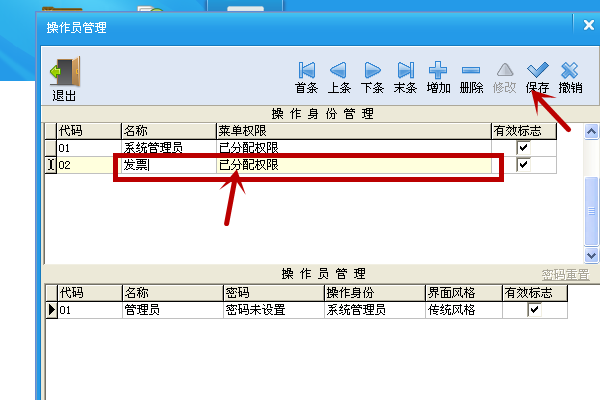
Task: Click the 菜单权限 column header
Action: coord(354,131)
